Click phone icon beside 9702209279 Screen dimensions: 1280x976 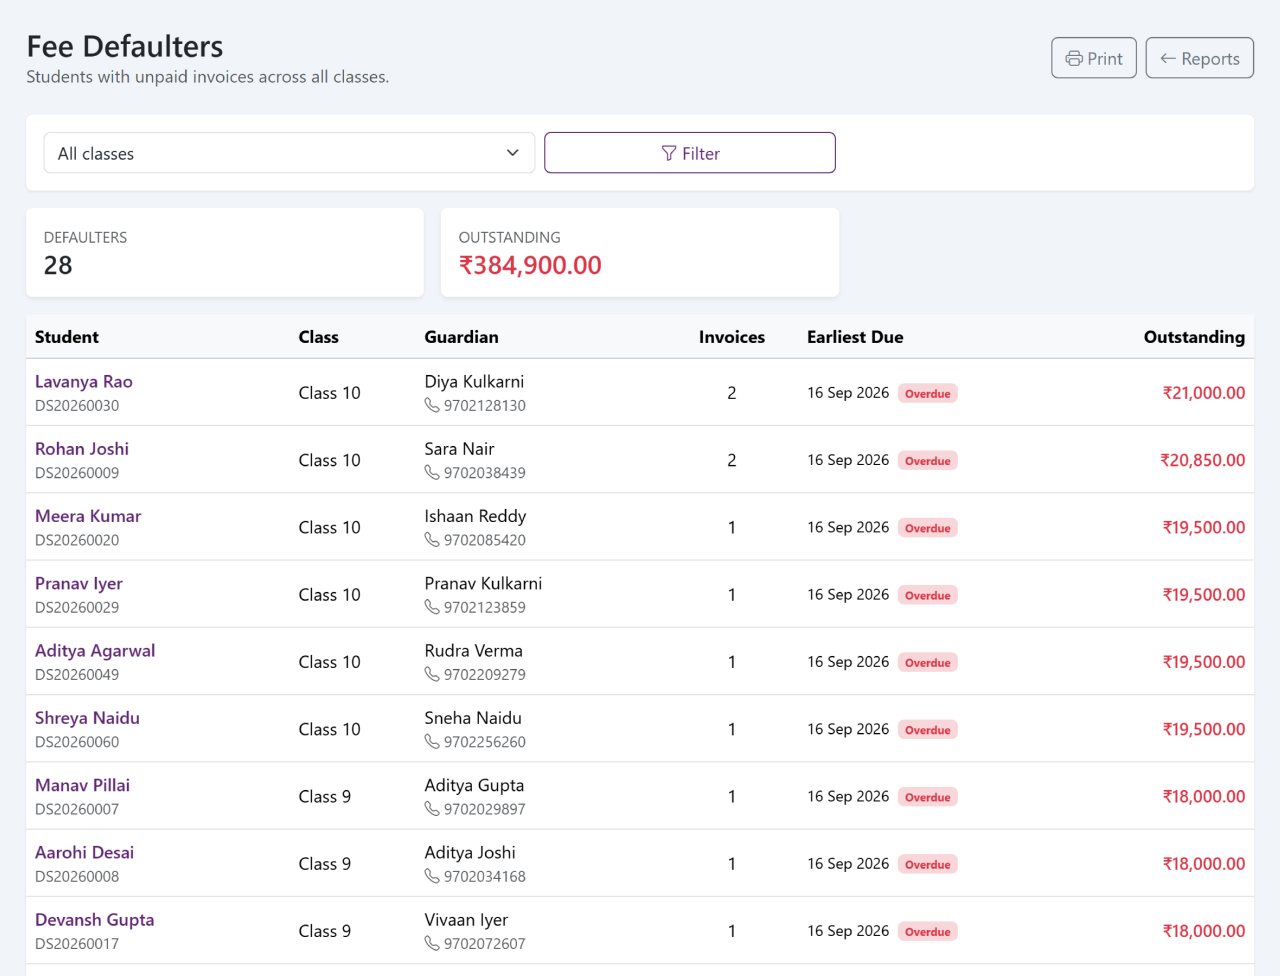pos(432,674)
